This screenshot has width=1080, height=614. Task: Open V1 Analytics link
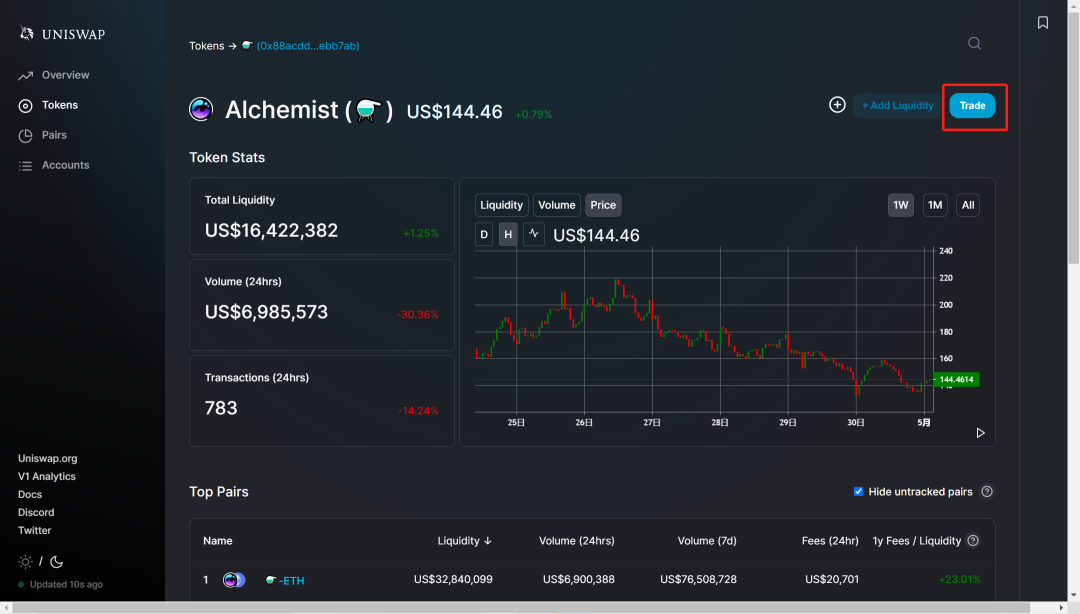coord(47,476)
